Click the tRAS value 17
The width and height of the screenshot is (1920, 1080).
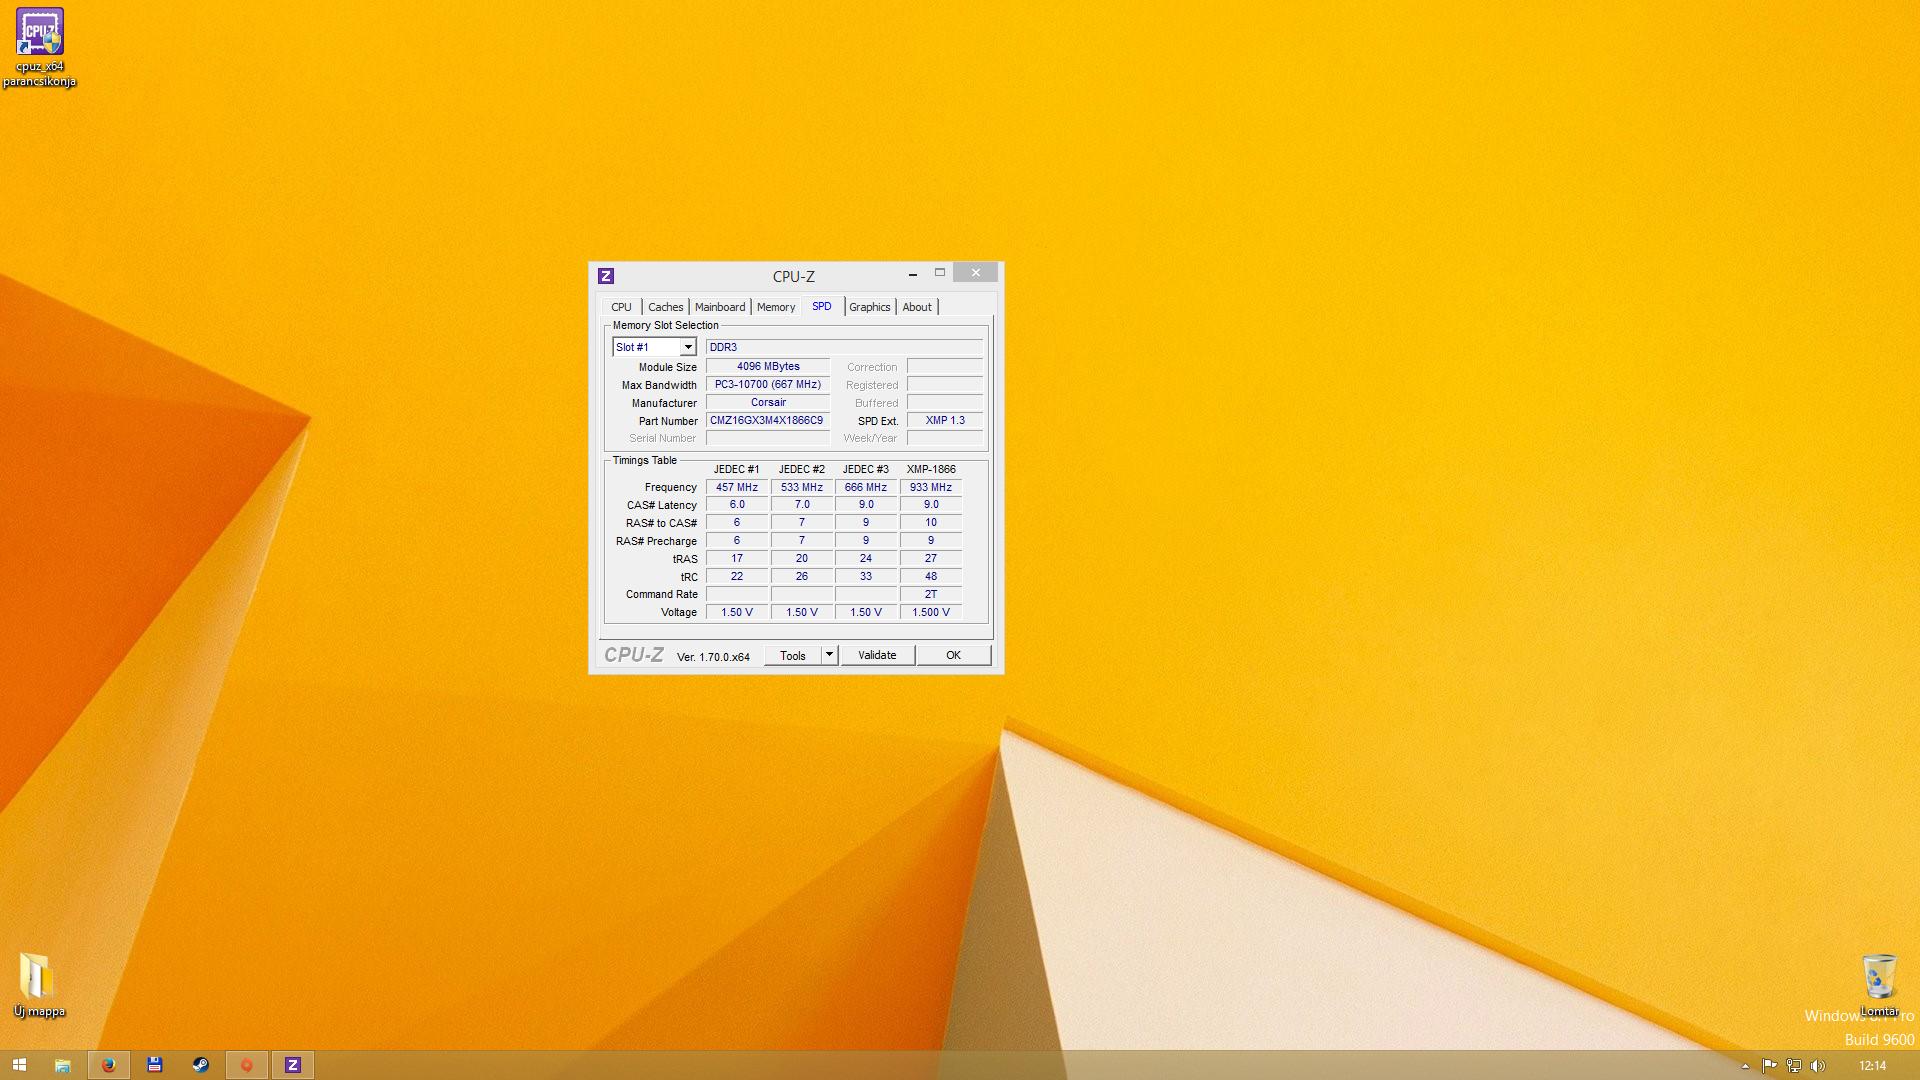pos(737,559)
